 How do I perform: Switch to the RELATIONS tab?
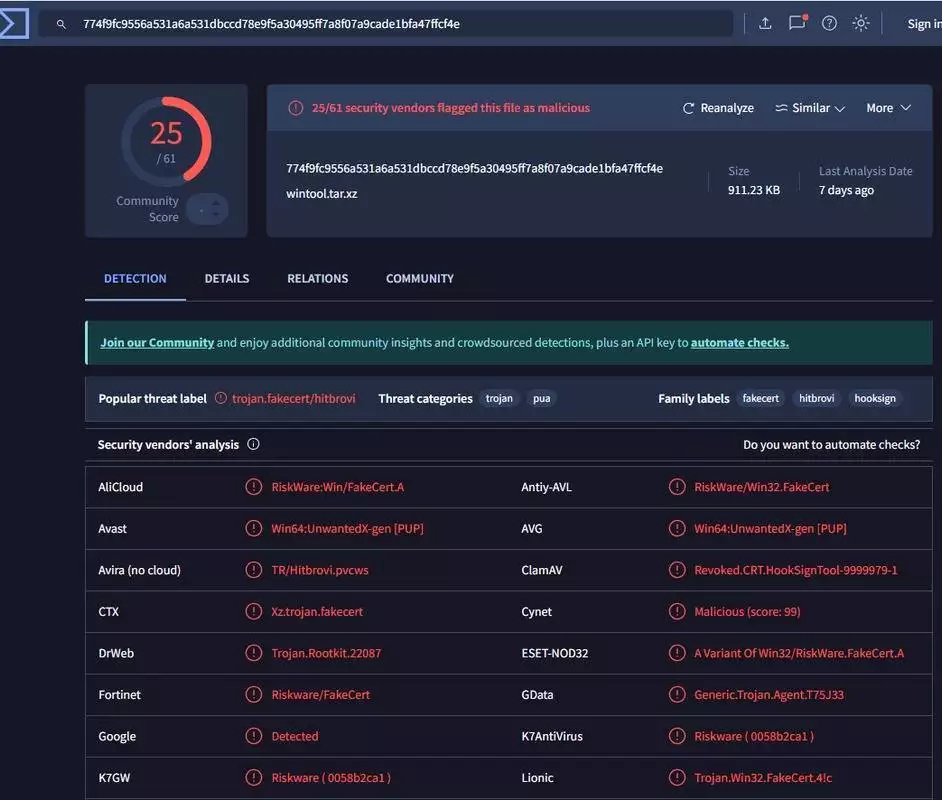click(x=317, y=279)
